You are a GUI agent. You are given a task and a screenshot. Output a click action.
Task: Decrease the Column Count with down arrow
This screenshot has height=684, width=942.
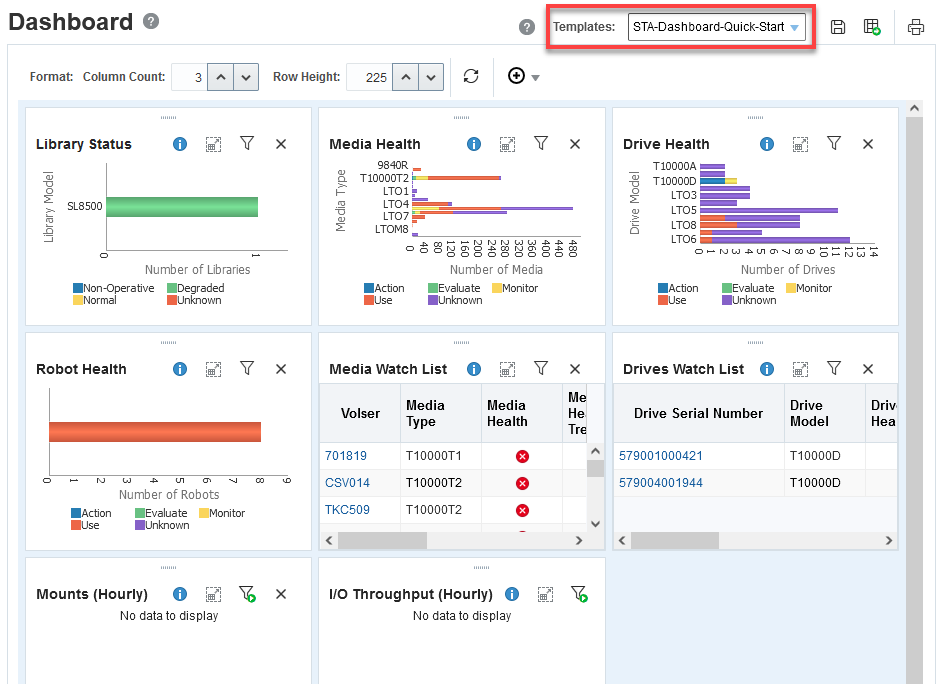point(246,77)
